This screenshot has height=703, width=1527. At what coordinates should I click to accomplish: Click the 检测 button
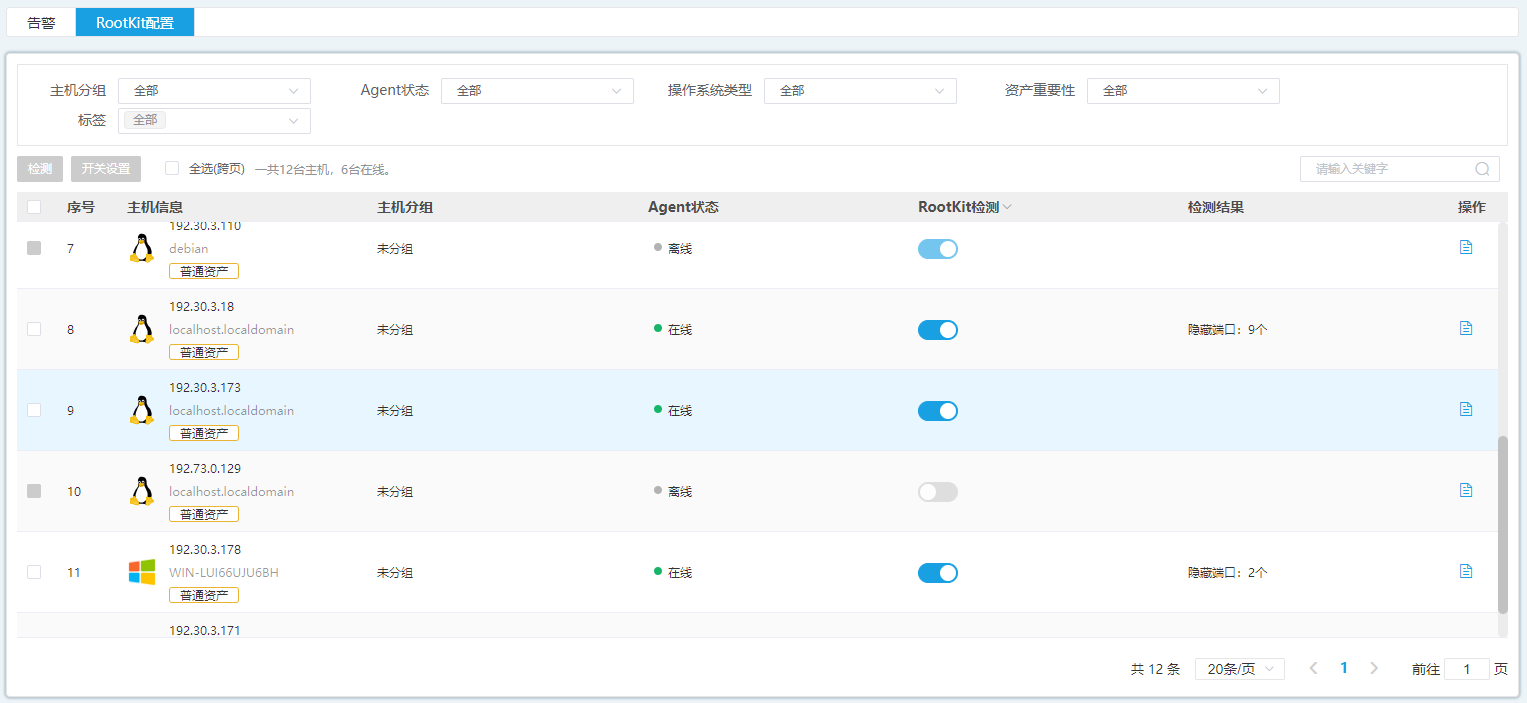click(x=40, y=169)
